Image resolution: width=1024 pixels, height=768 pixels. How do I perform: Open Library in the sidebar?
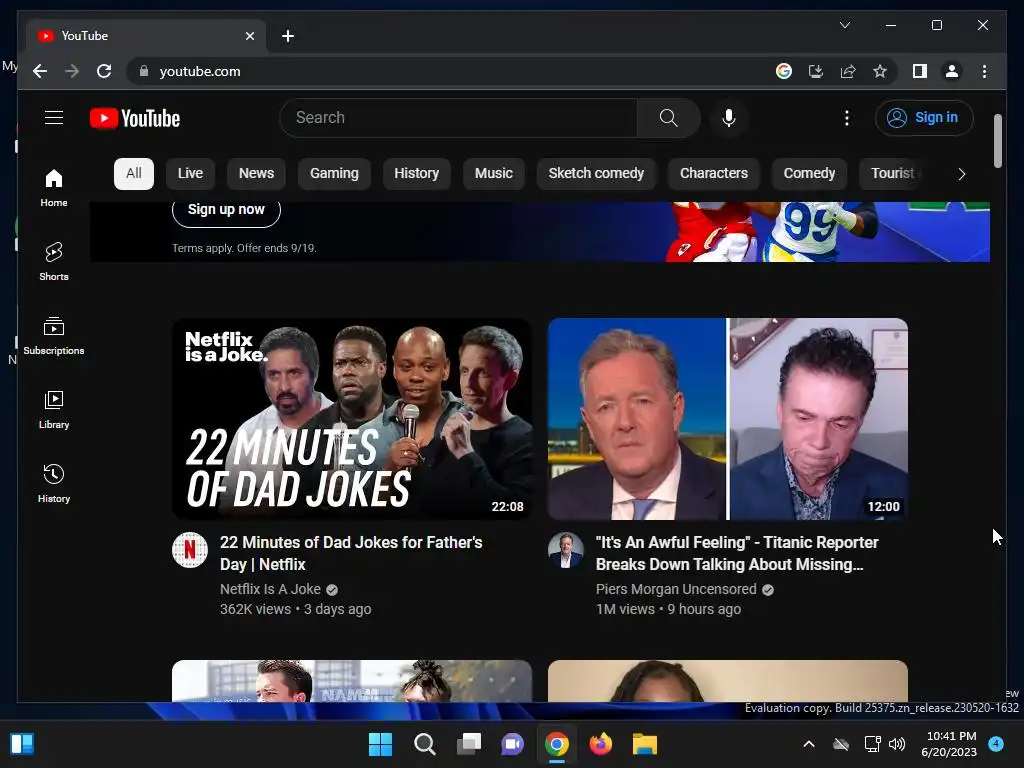(x=54, y=409)
